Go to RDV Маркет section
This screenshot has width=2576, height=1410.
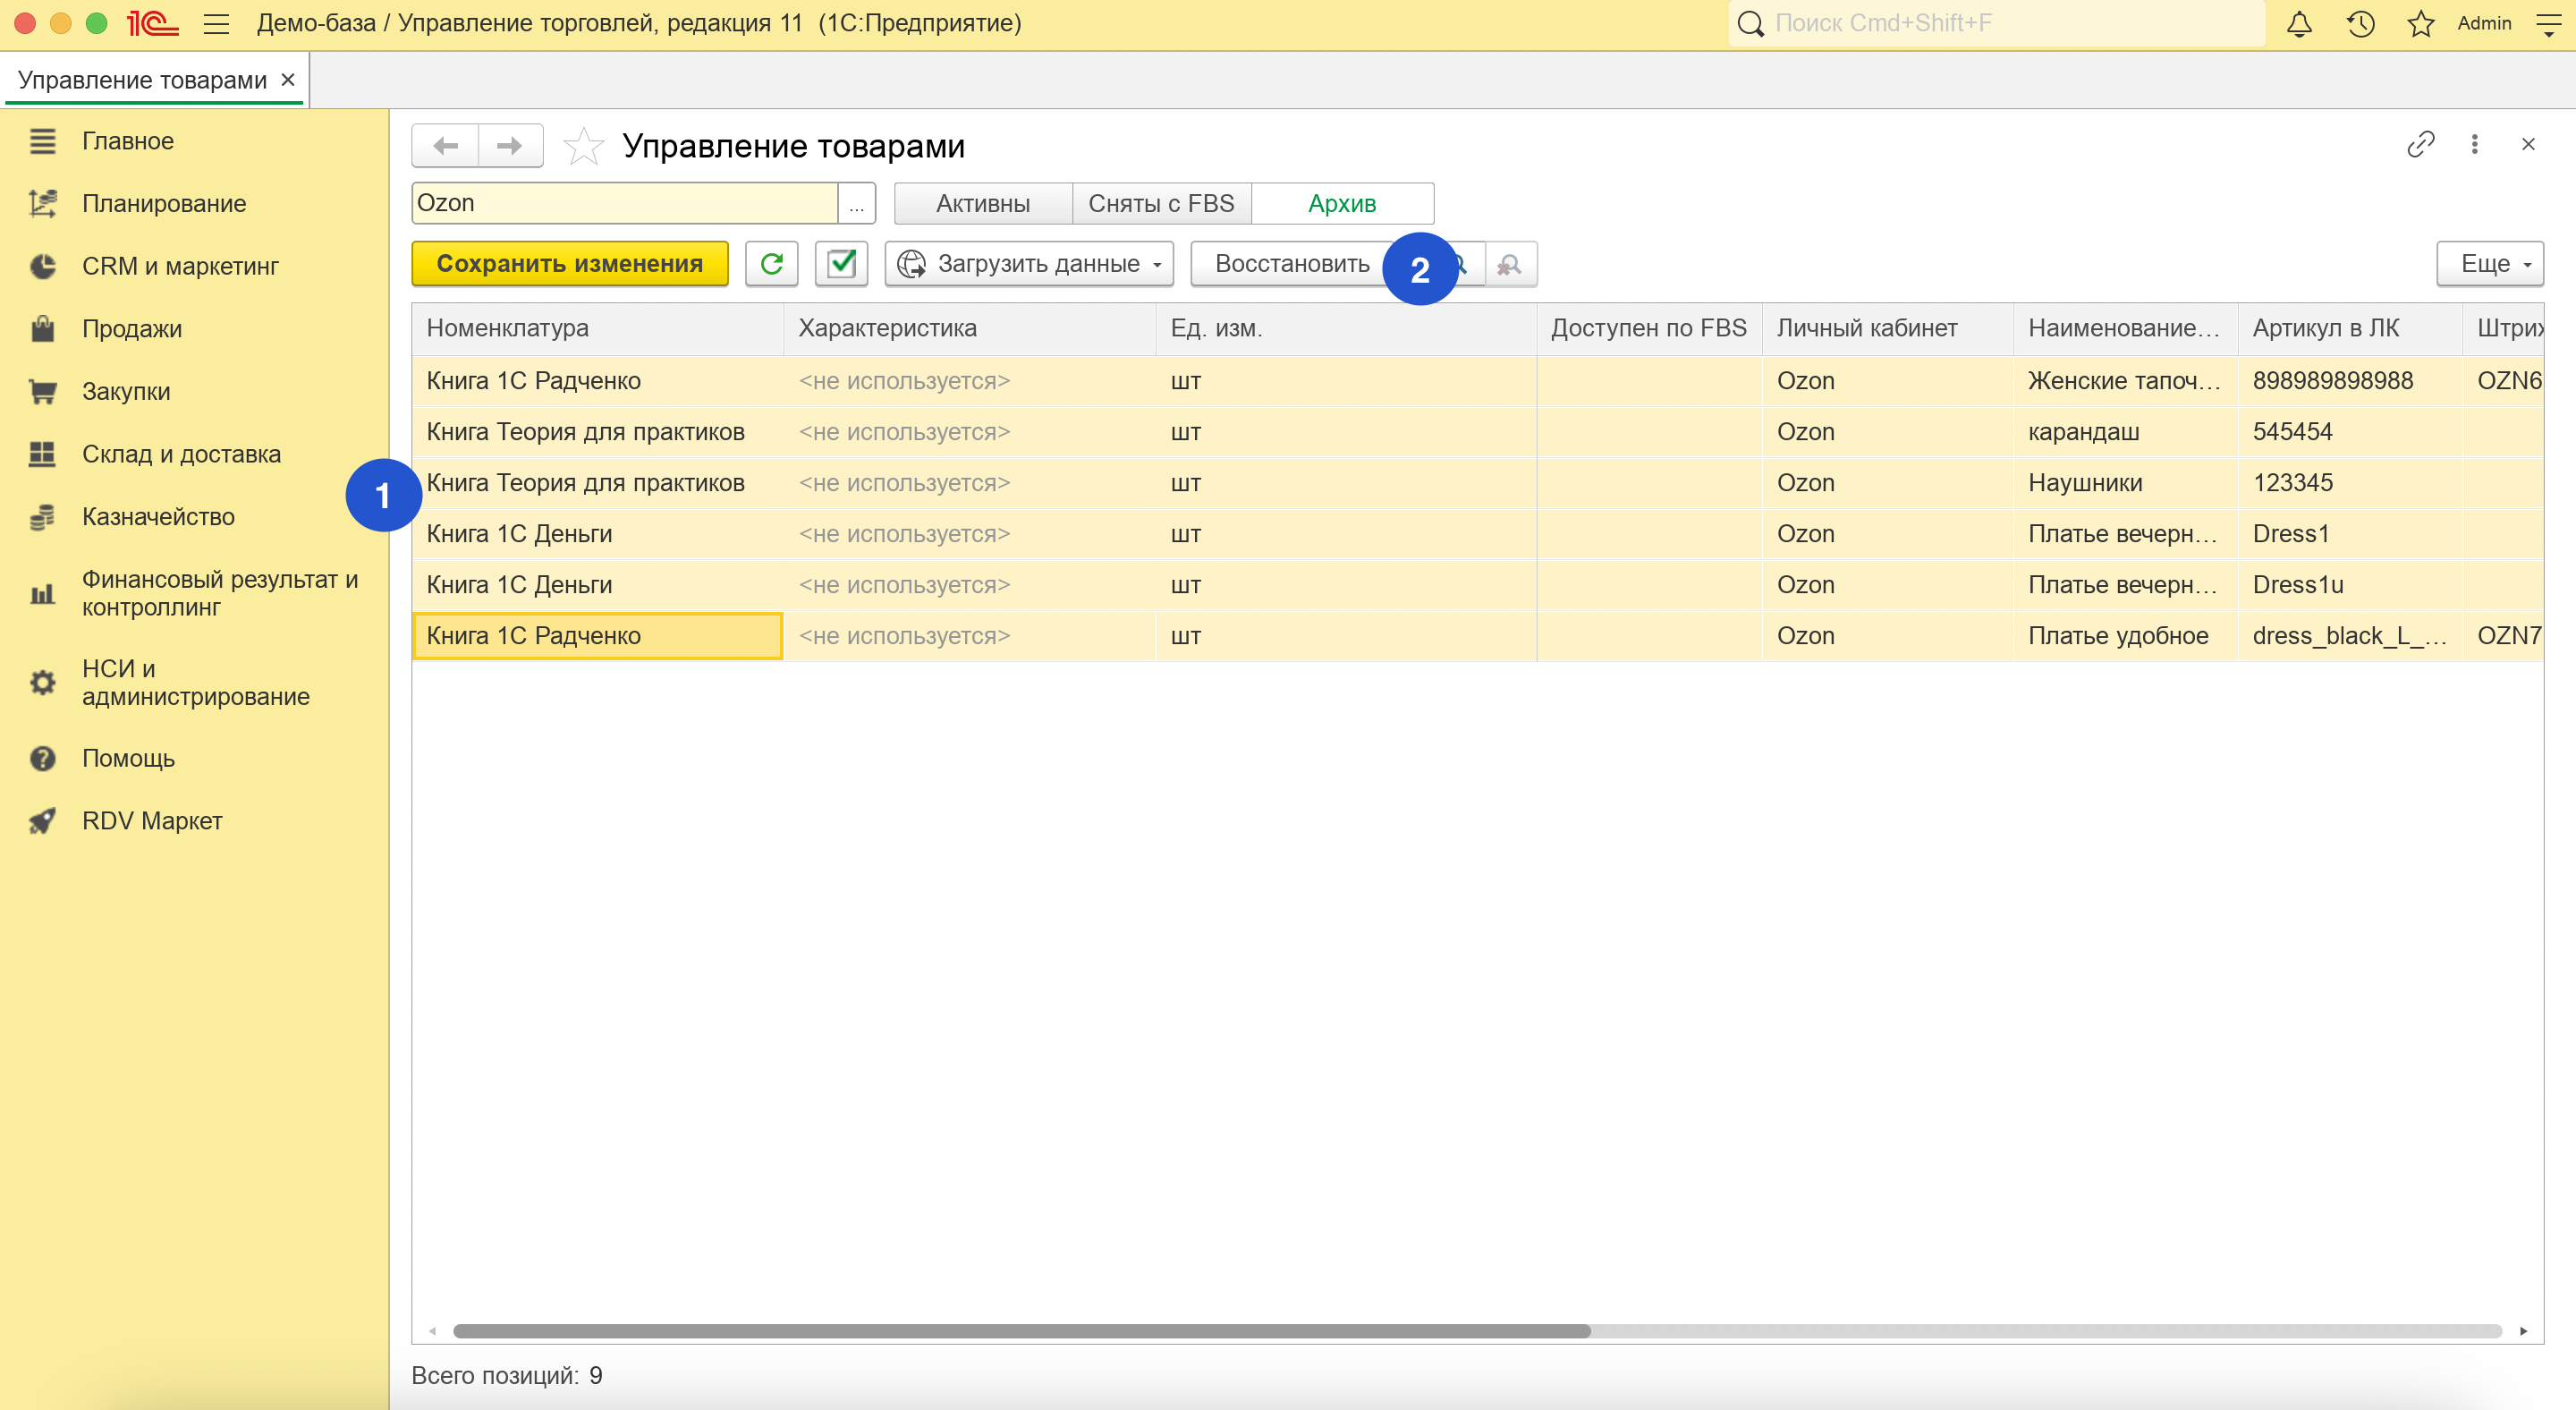point(151,821)
